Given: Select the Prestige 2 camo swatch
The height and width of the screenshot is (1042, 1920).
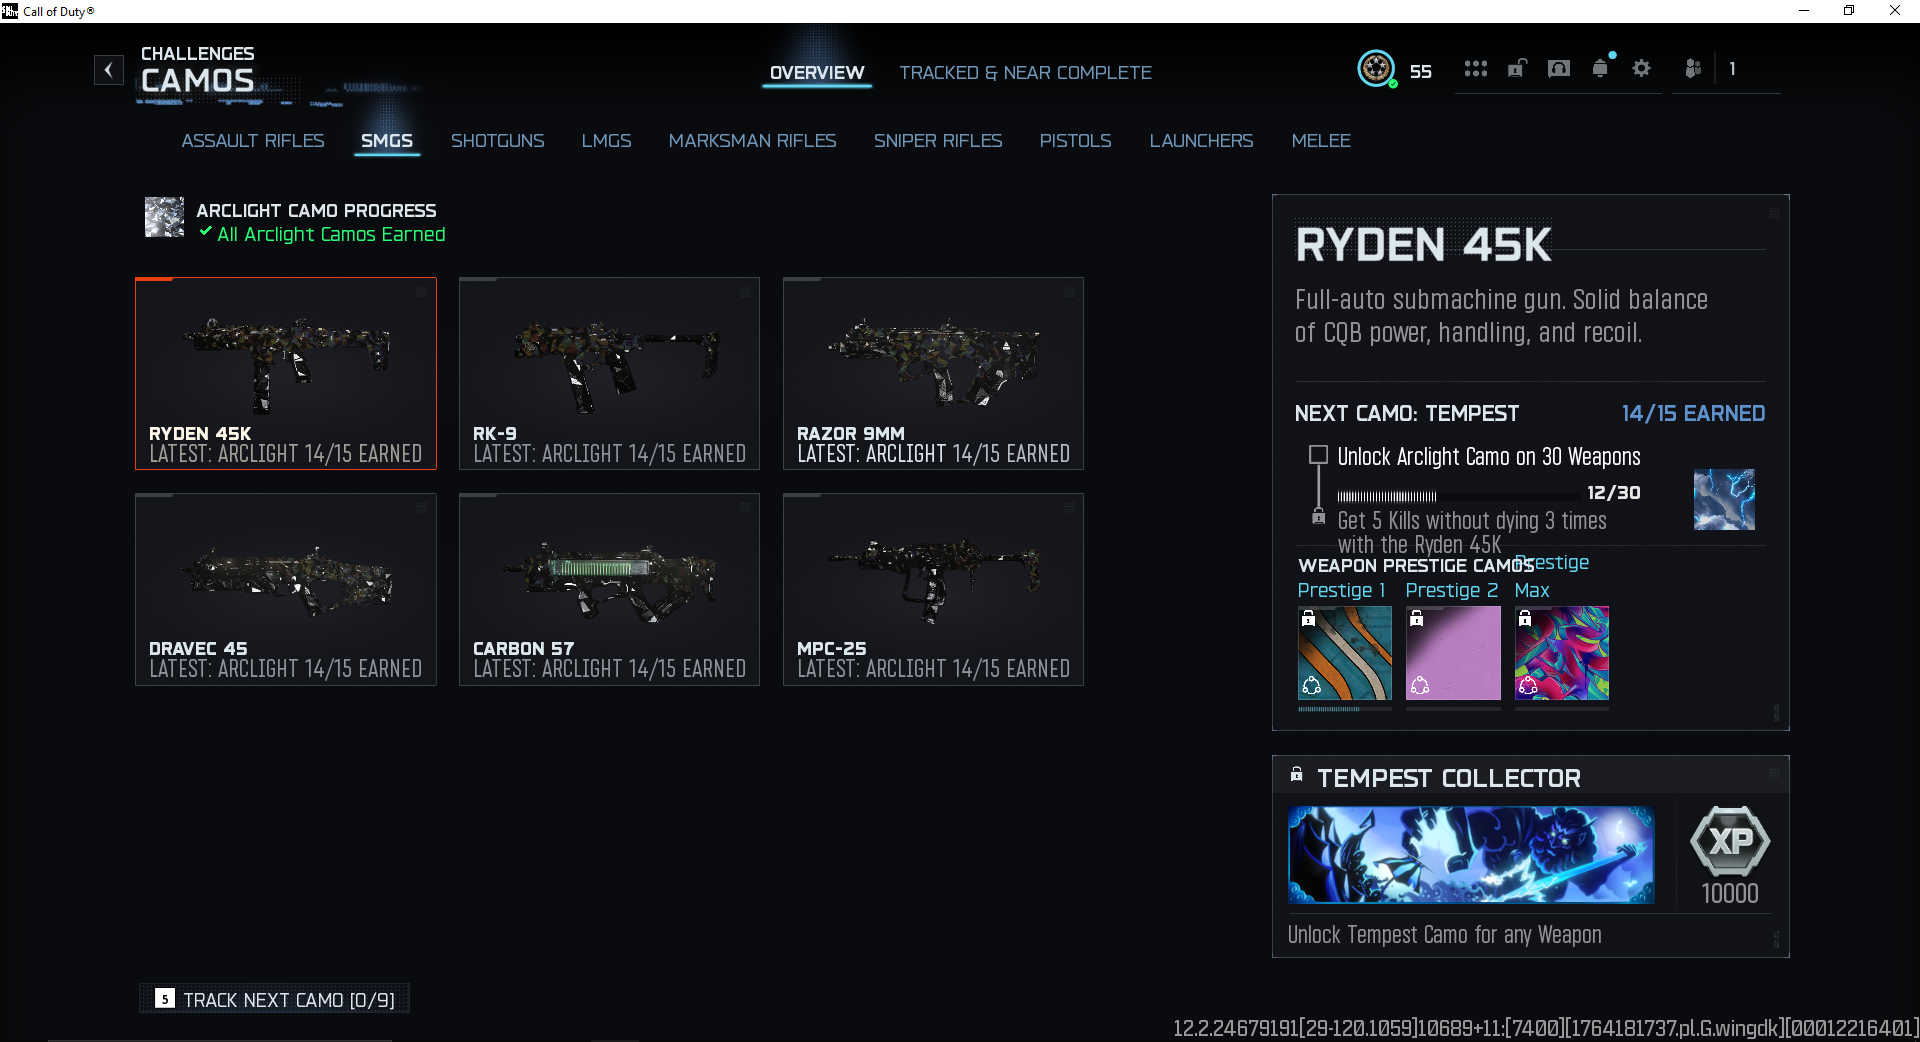Looking at the screenshot, I should [x=1453, y=653].
